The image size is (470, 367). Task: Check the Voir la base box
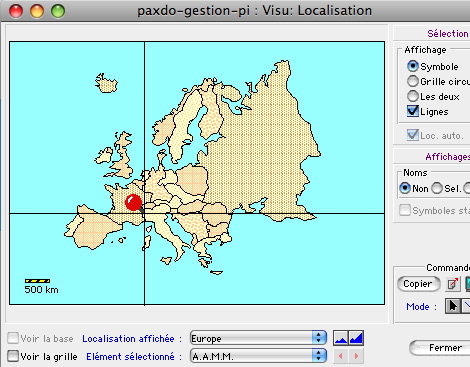(x=13, y=338)
